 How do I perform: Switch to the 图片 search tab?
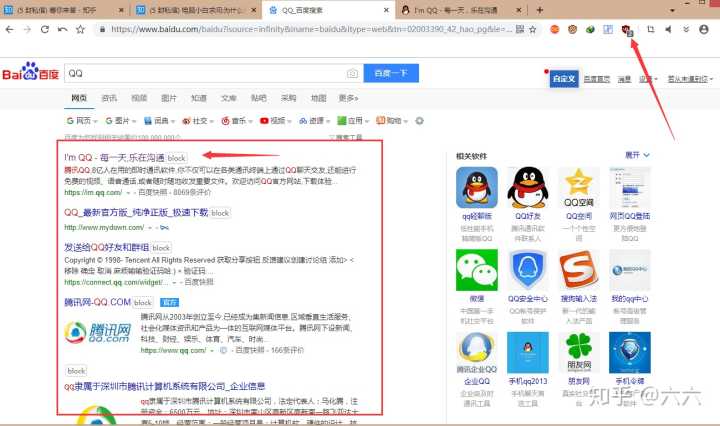tap(169, 98)
